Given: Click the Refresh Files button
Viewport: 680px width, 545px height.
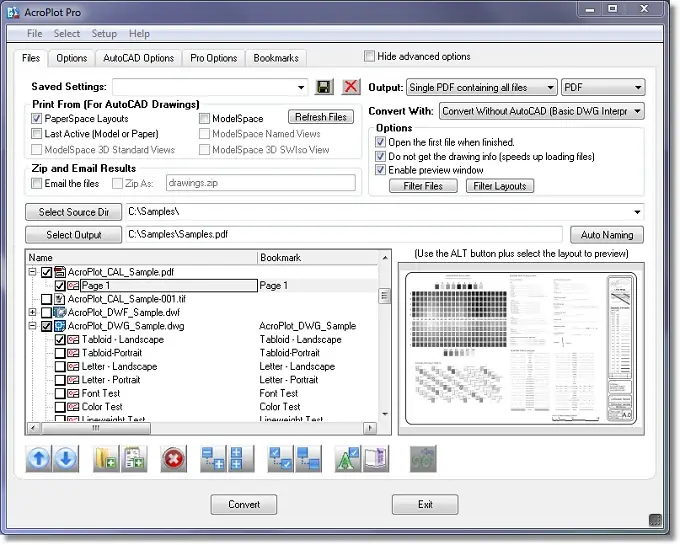Looking at the screenshot, I should tap(321, 117).
